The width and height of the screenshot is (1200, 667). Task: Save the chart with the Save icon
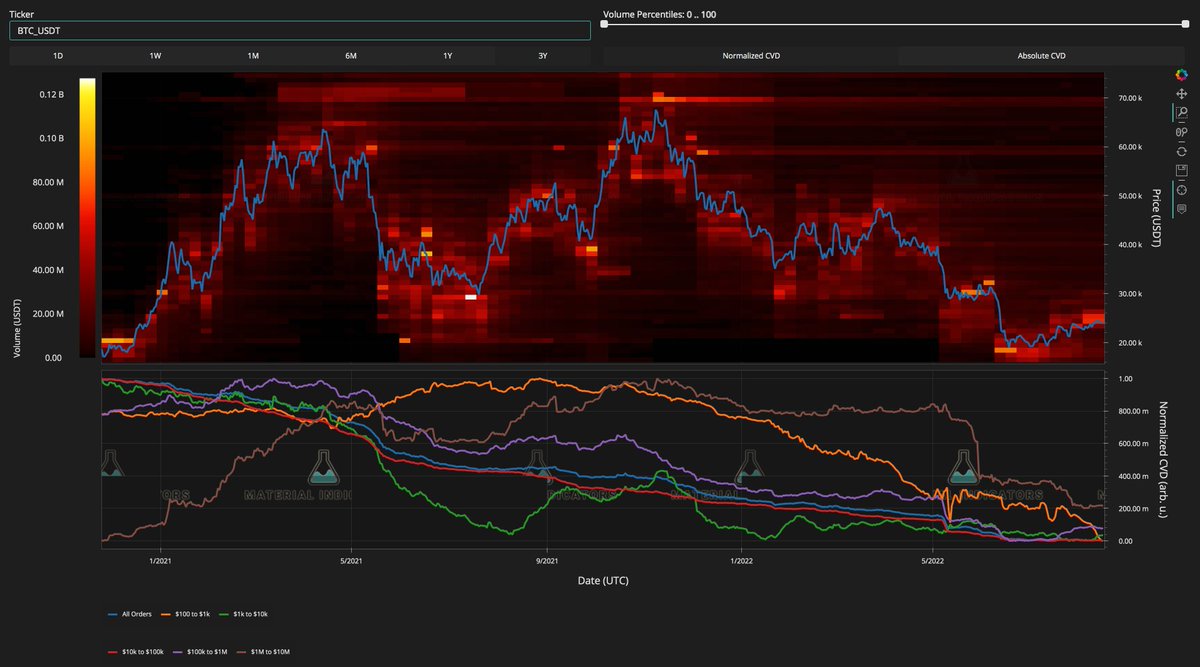1183,170
